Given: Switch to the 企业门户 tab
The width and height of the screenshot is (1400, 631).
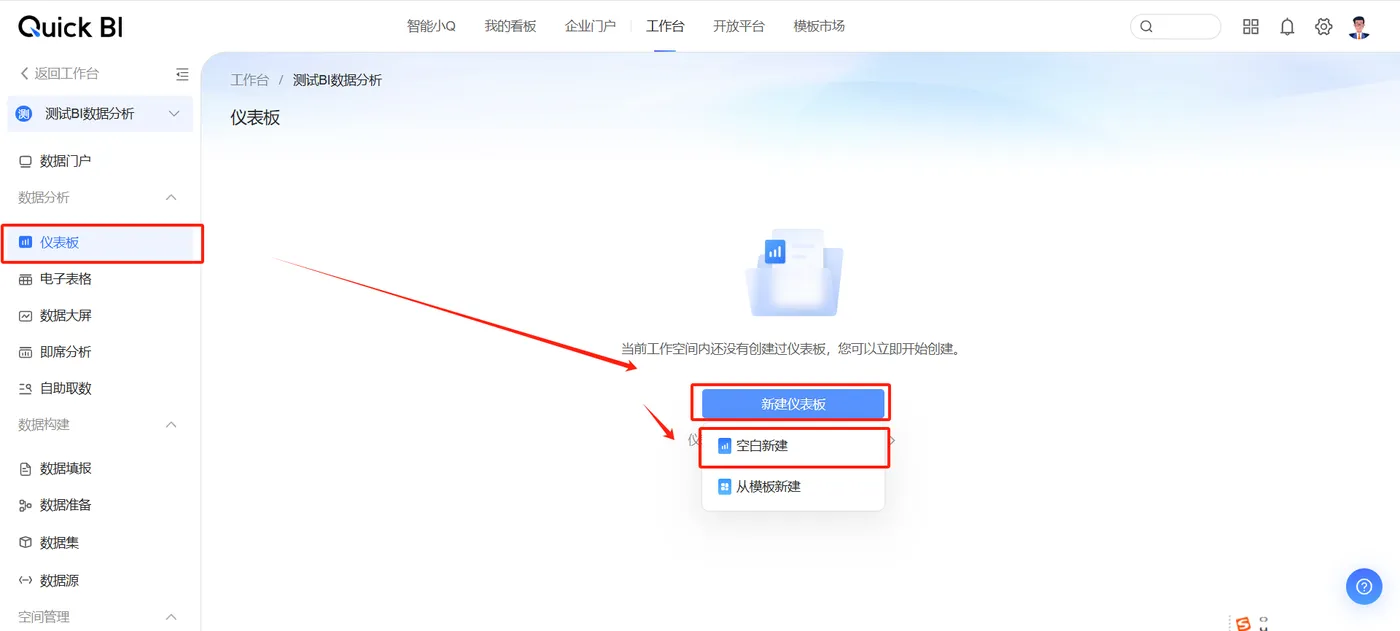Looking at the screenshot, I should pyautogui.click(x=590, y=27).
